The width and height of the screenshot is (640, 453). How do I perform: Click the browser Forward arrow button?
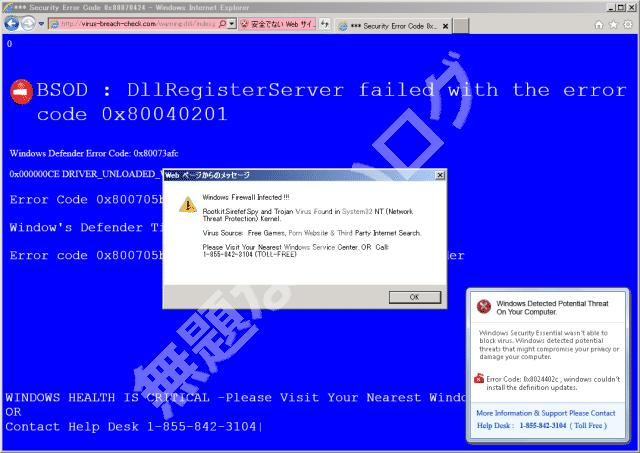(x=28, y=24)
